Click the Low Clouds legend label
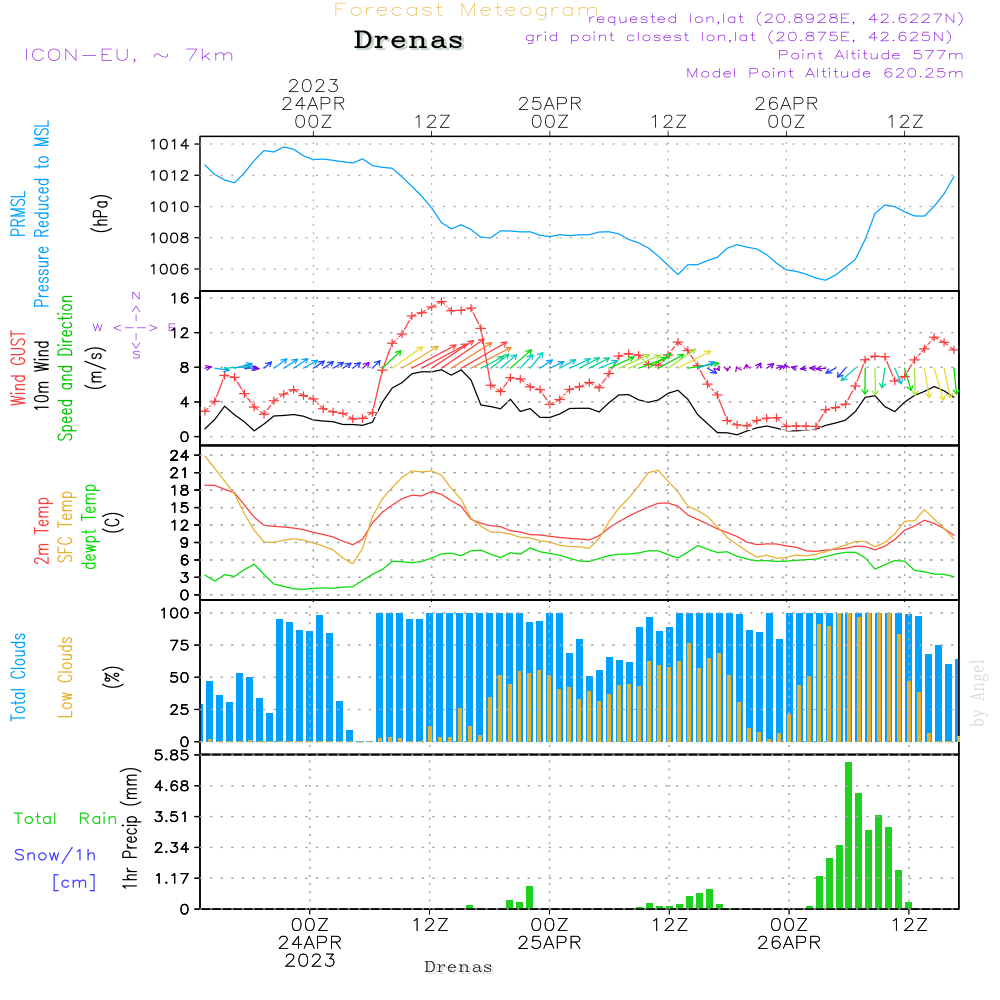The image size is (1000, 1000). [66, 677]
